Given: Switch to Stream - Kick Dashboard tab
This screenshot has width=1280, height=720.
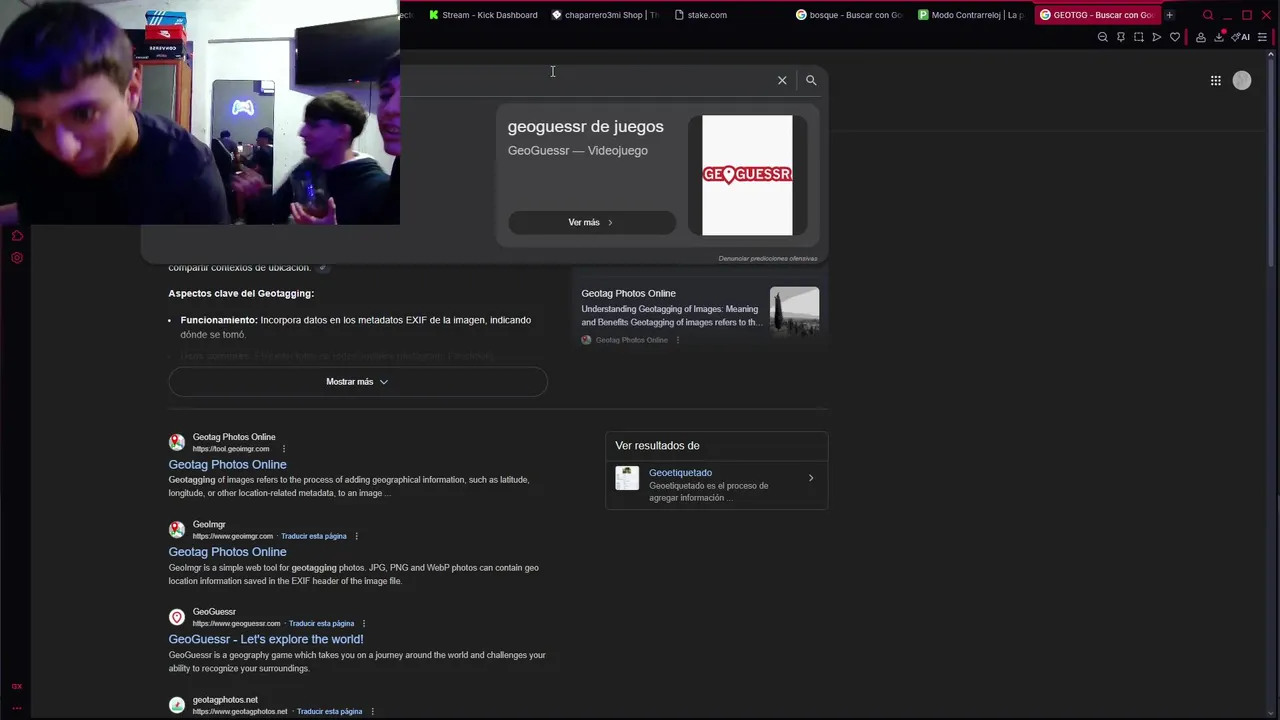Looking at the screenshot, I should point(483,15).
